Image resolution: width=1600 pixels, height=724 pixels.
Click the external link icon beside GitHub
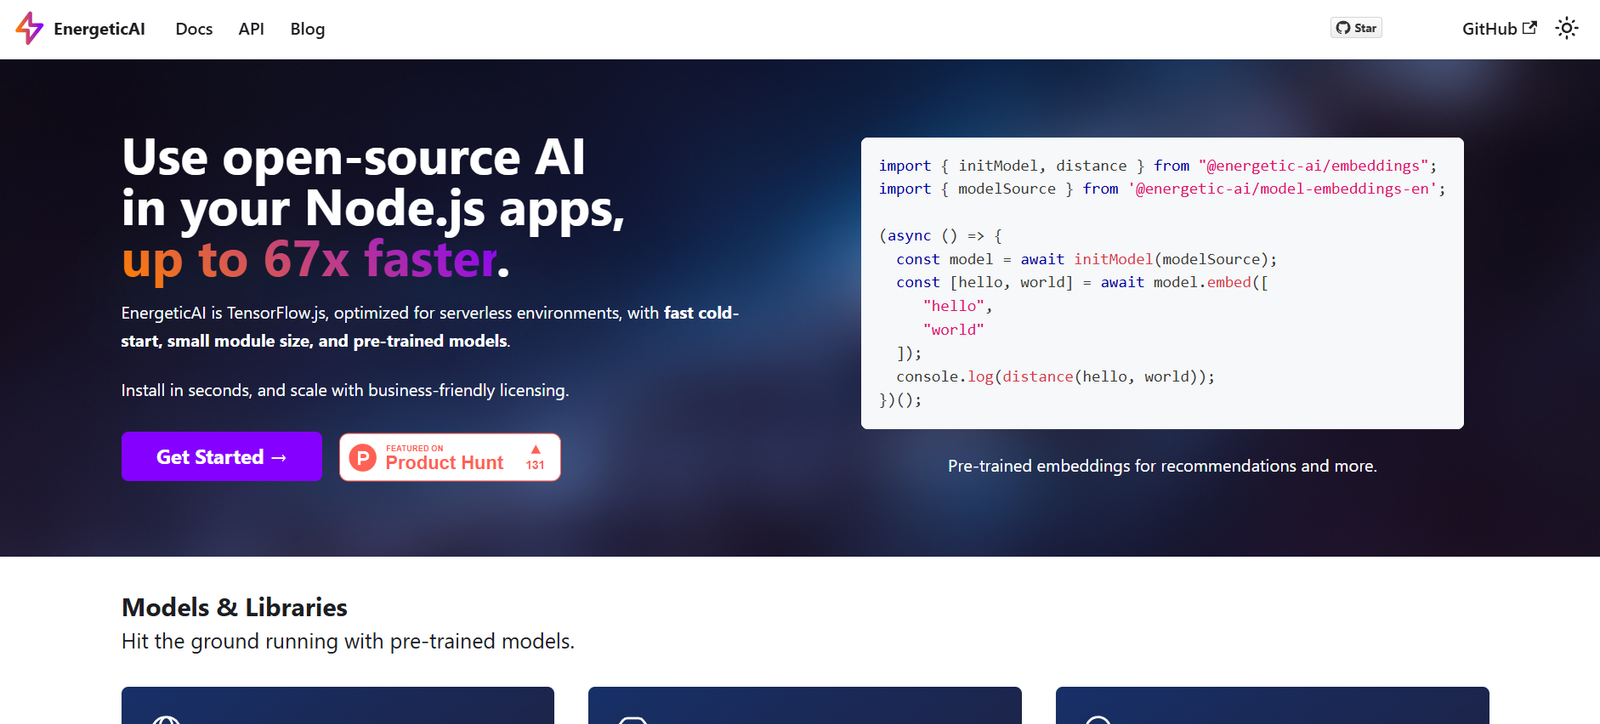click(1529, 28)
